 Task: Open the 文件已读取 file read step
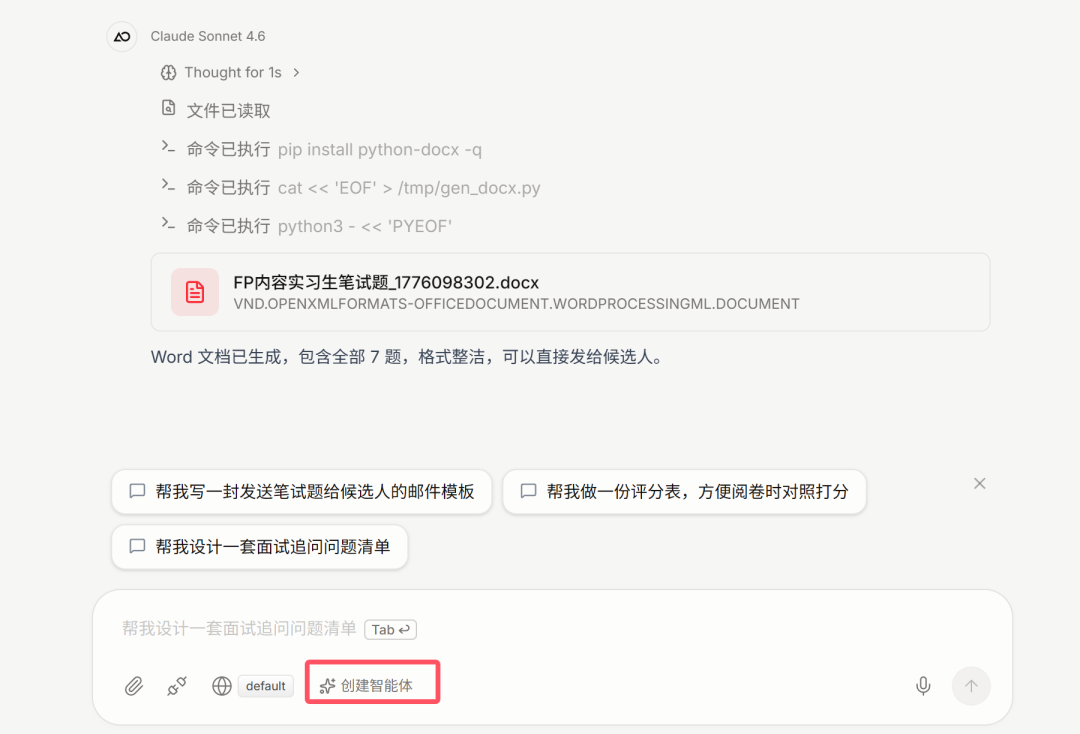[216, 110]
